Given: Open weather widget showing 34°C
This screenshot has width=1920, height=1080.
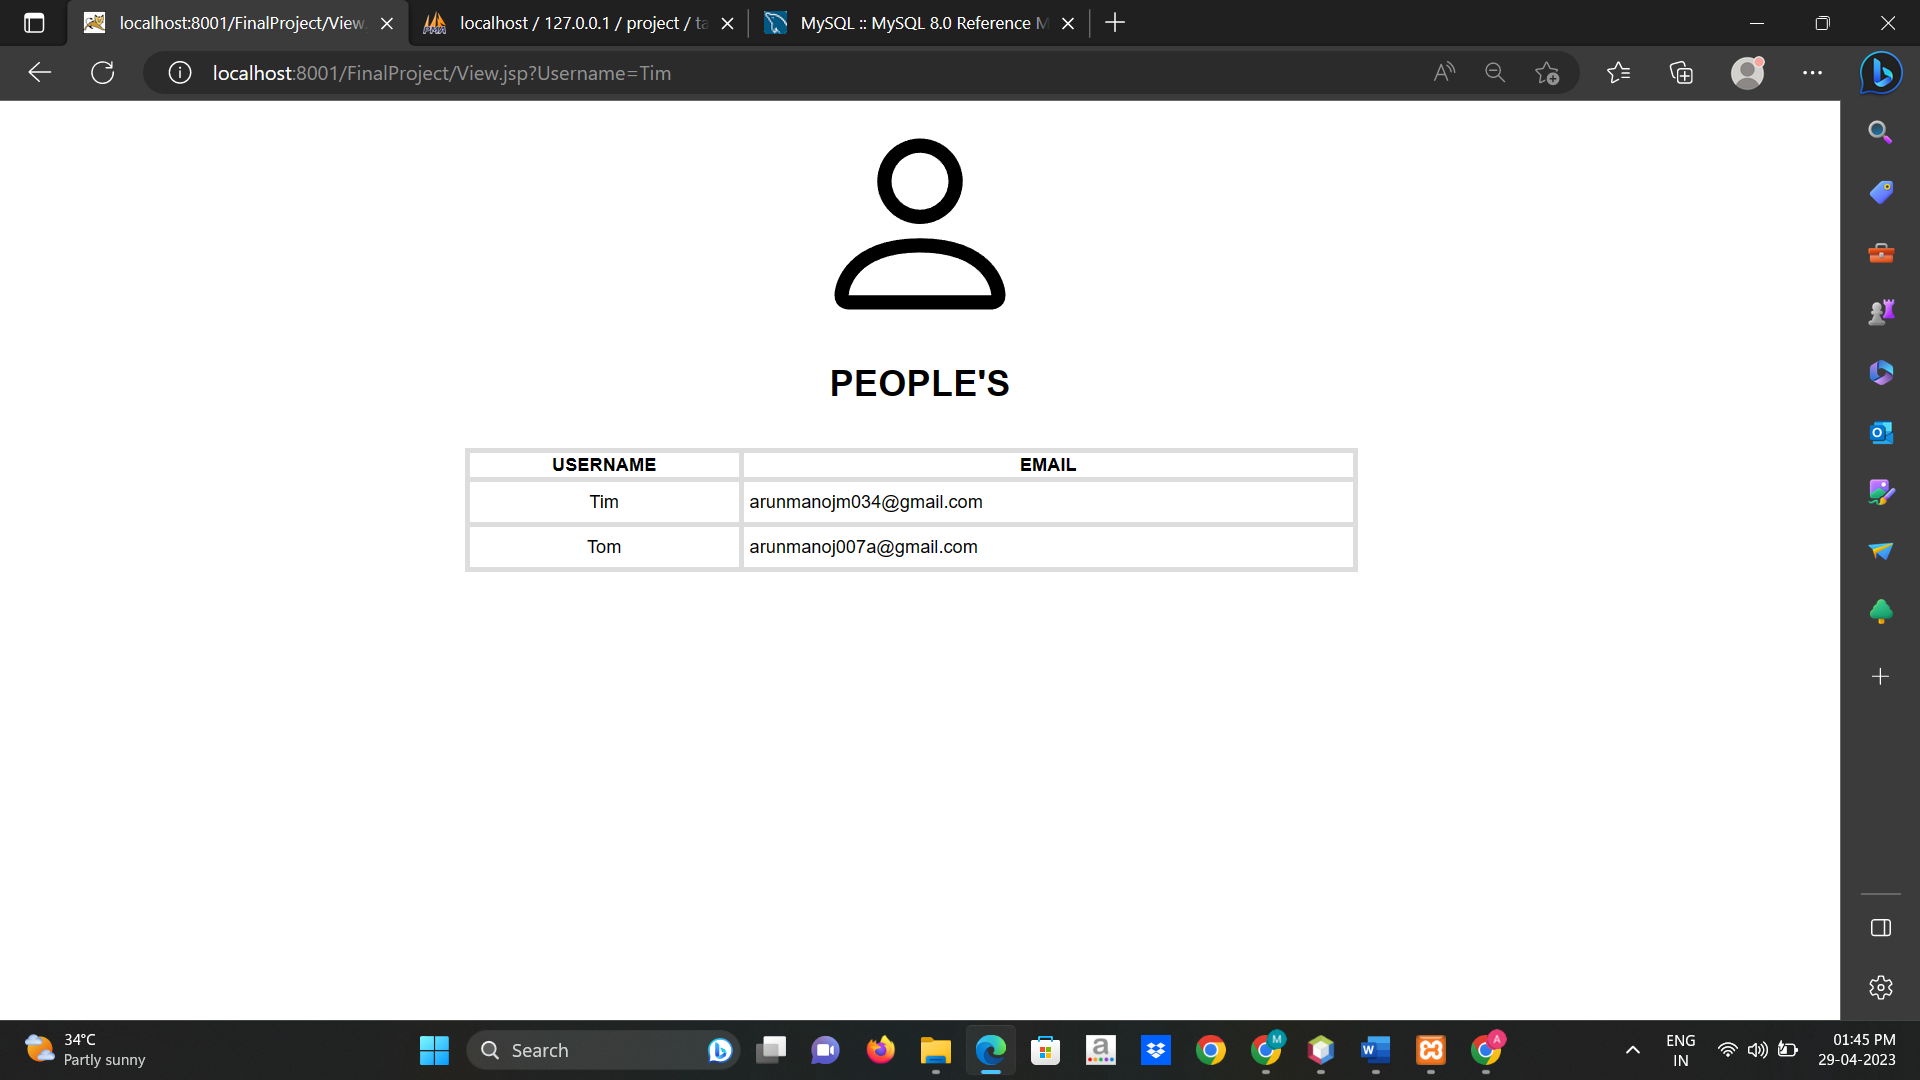Looking at the screenshot, I should (85, 1050).
